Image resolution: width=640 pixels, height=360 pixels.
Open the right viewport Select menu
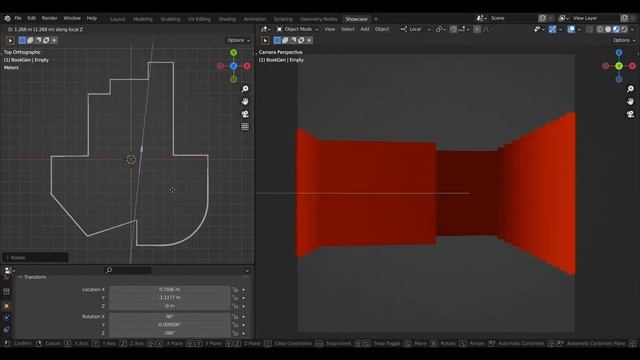pos(348,29)
